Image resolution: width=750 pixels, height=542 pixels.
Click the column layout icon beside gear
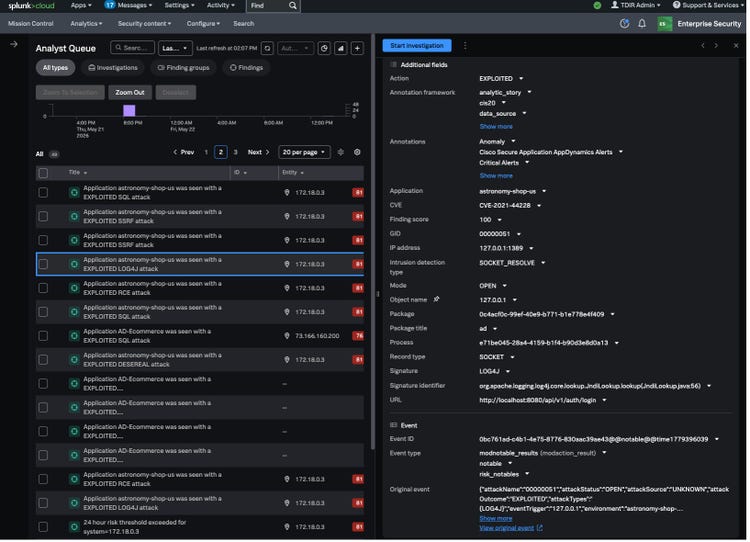(x=342, y=152)
